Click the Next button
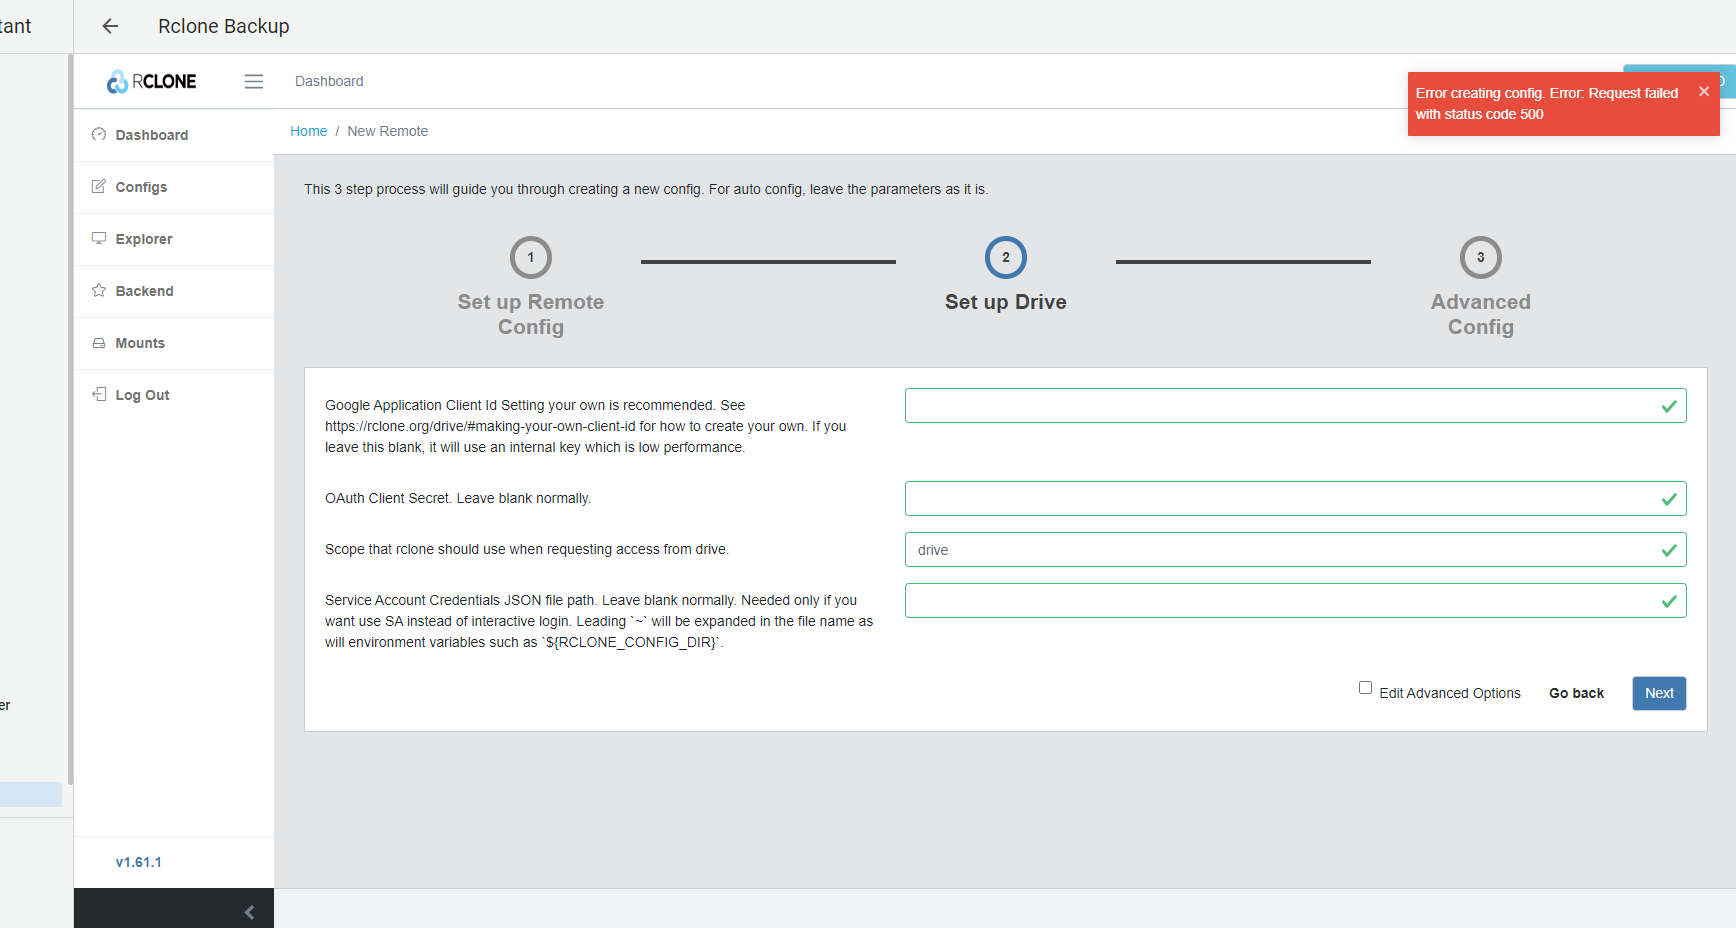Image resolution: width=1736 pixels, height=928 pixels. point(1658,693)
